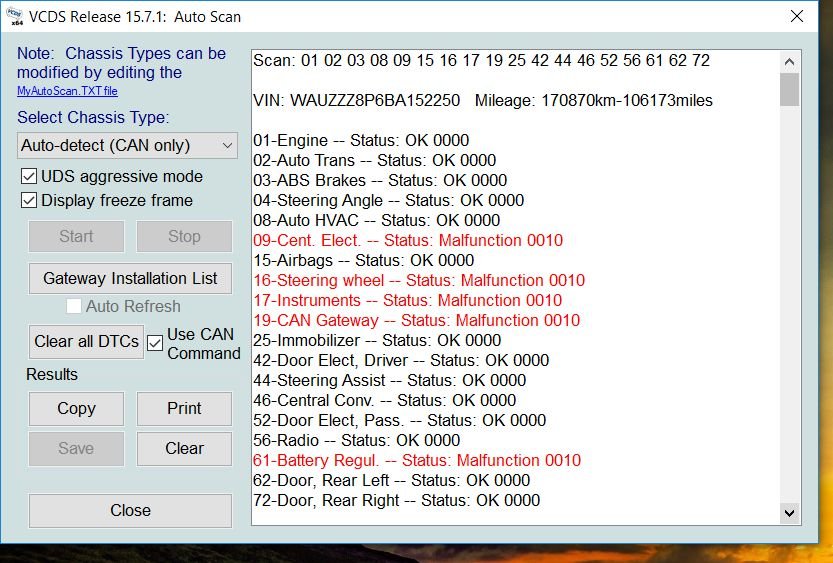
Task: Select the Scan module list line
Action: click(x=481, y=61)
